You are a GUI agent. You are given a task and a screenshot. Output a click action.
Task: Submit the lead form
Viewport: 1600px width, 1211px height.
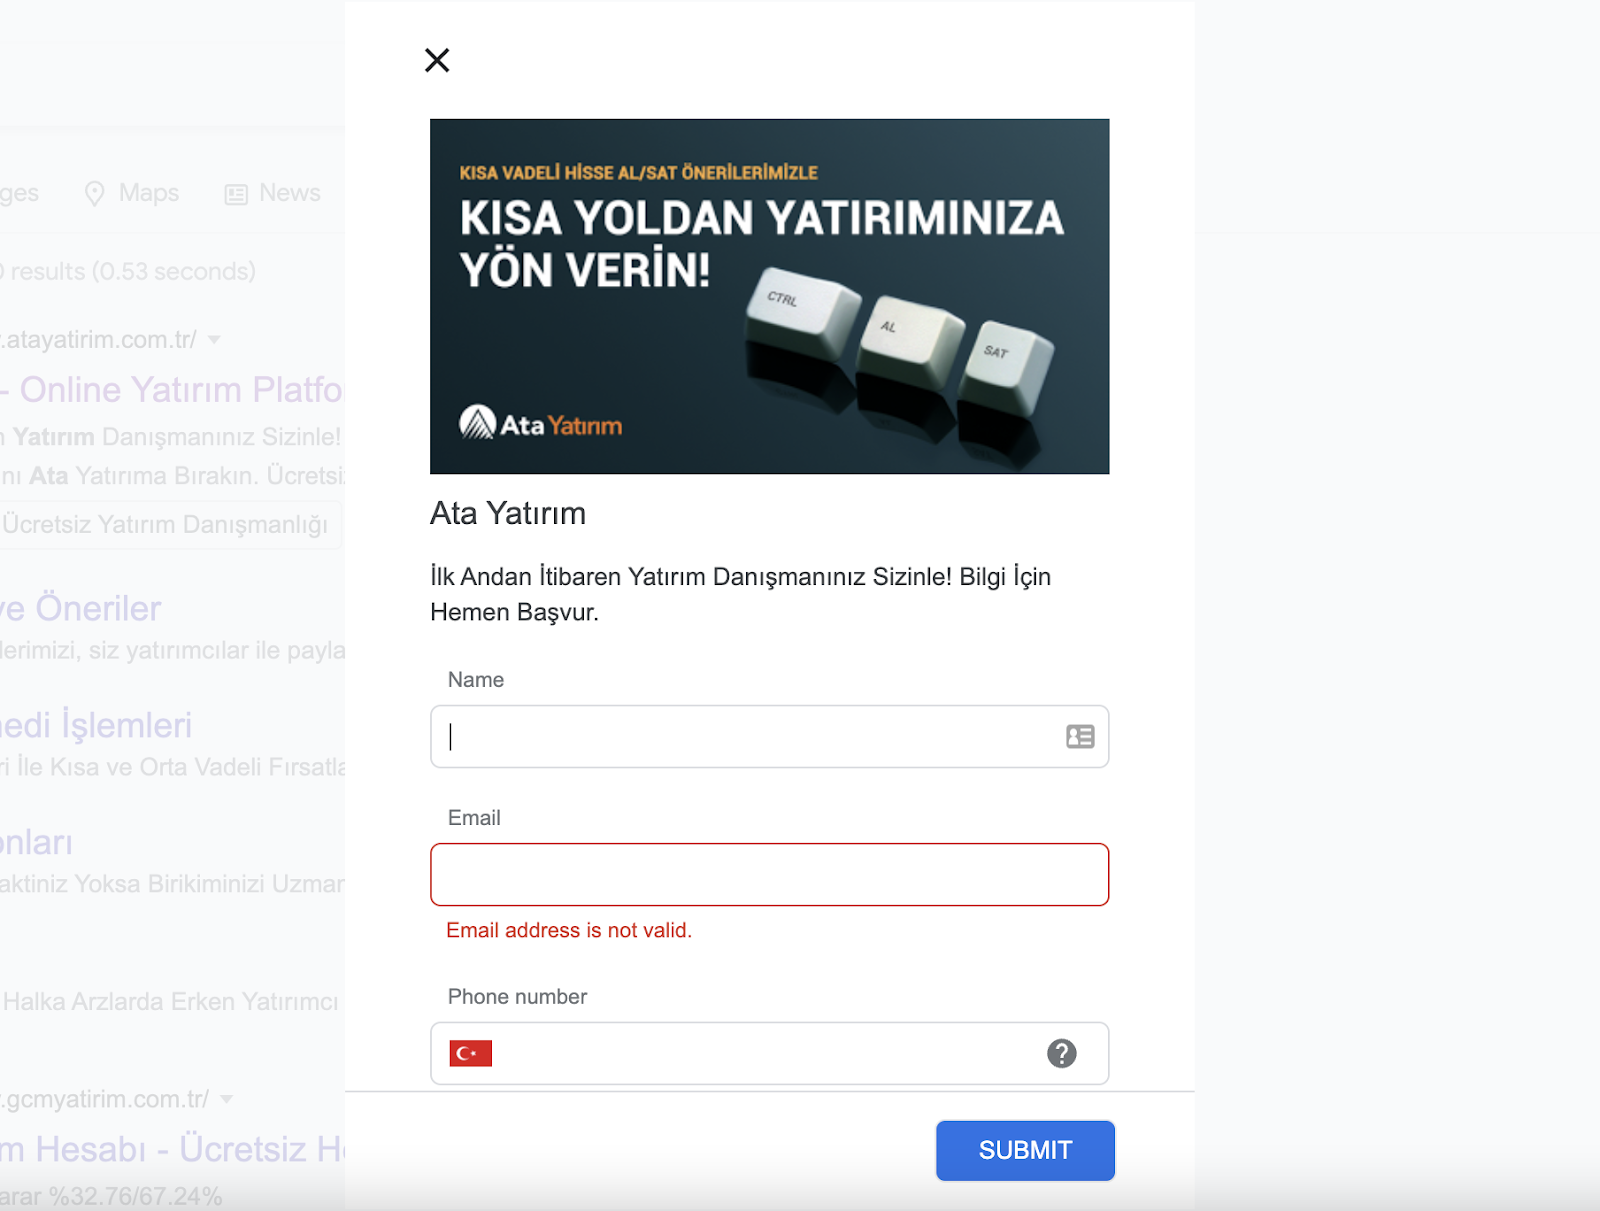coord(1025,1150)
